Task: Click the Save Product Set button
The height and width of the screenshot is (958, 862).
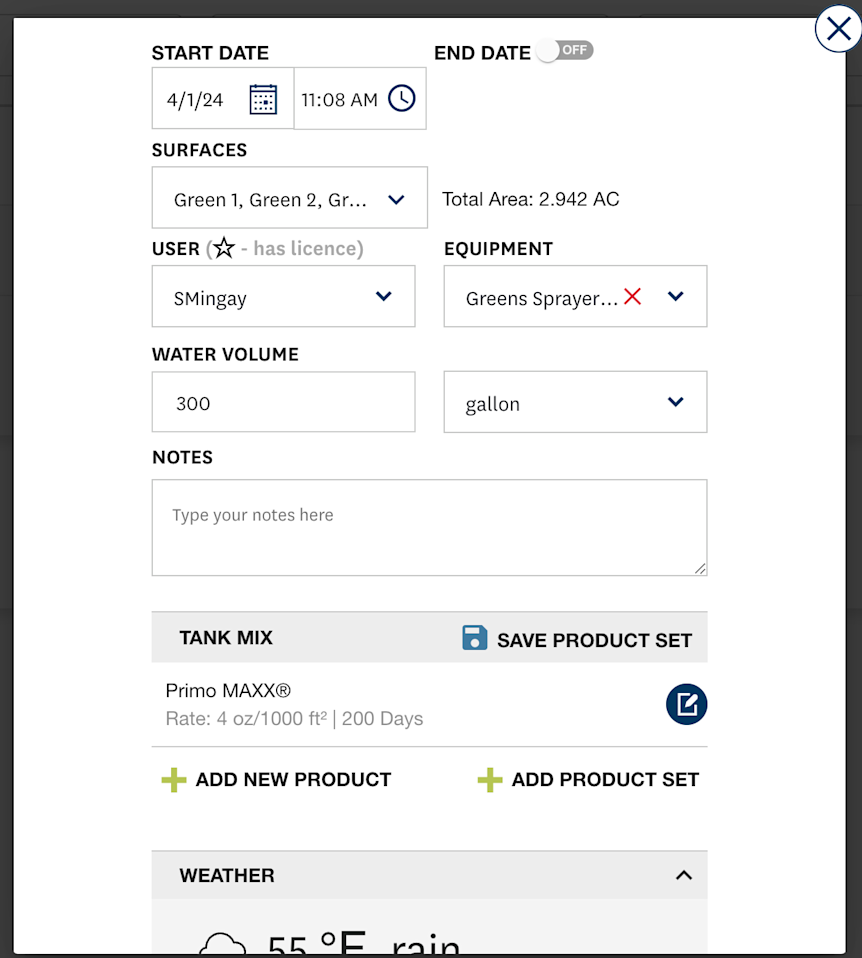Action: 593,640
